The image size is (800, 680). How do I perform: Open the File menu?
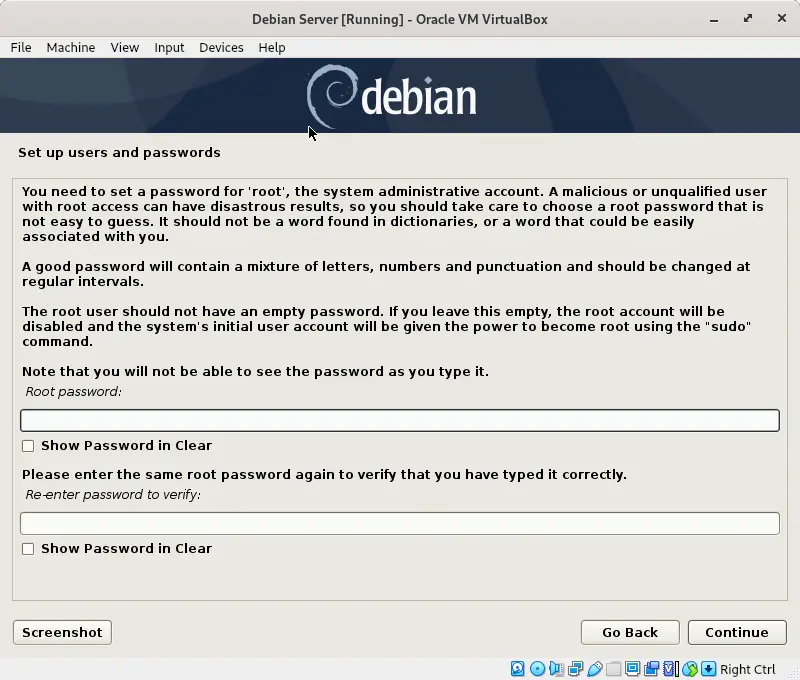point(21,47)
